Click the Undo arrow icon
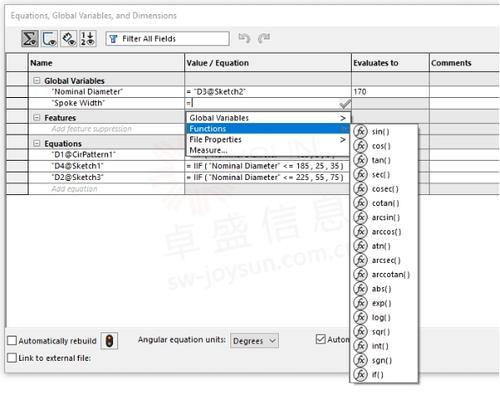Image resolution: width=500 pixels, height=396 pixels. point(244,38)
